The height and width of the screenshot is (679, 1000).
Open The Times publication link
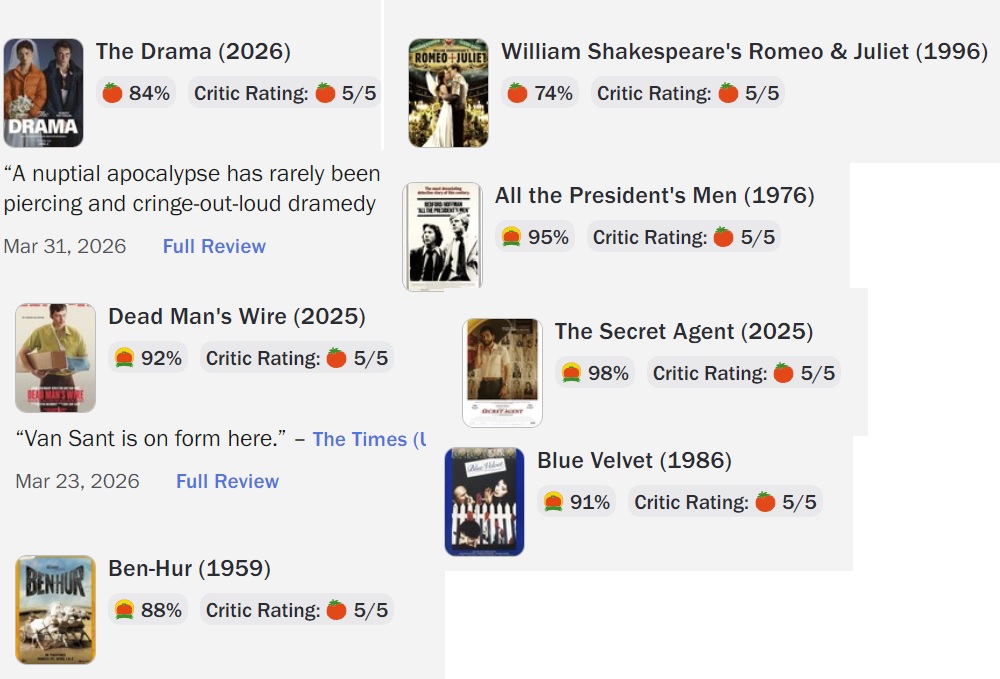365,440
